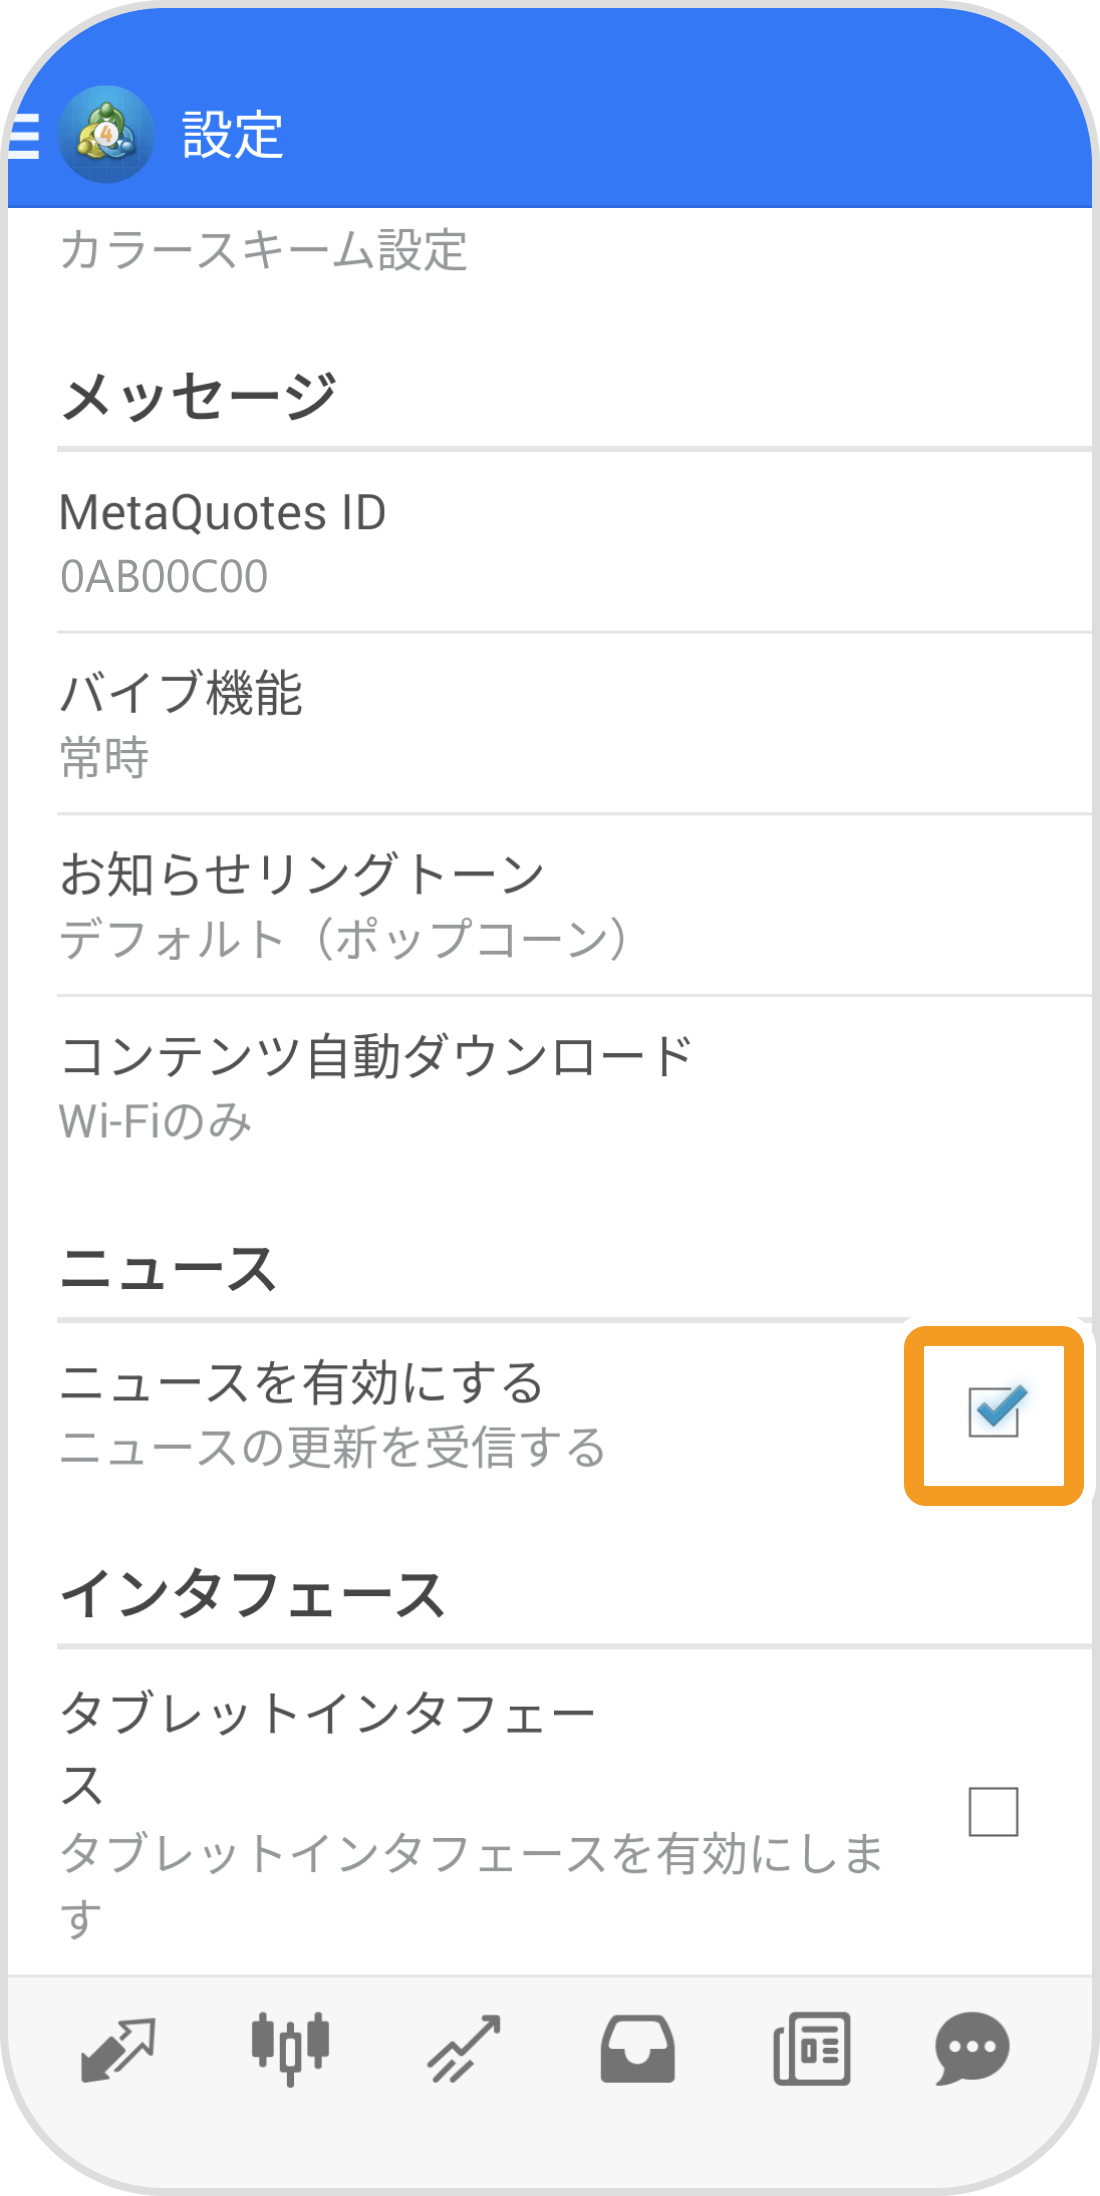Tap the ニュースを有効にする row label
Screen dimensions: 1100x2196
pyautogui.click(x=302, y=1384)
